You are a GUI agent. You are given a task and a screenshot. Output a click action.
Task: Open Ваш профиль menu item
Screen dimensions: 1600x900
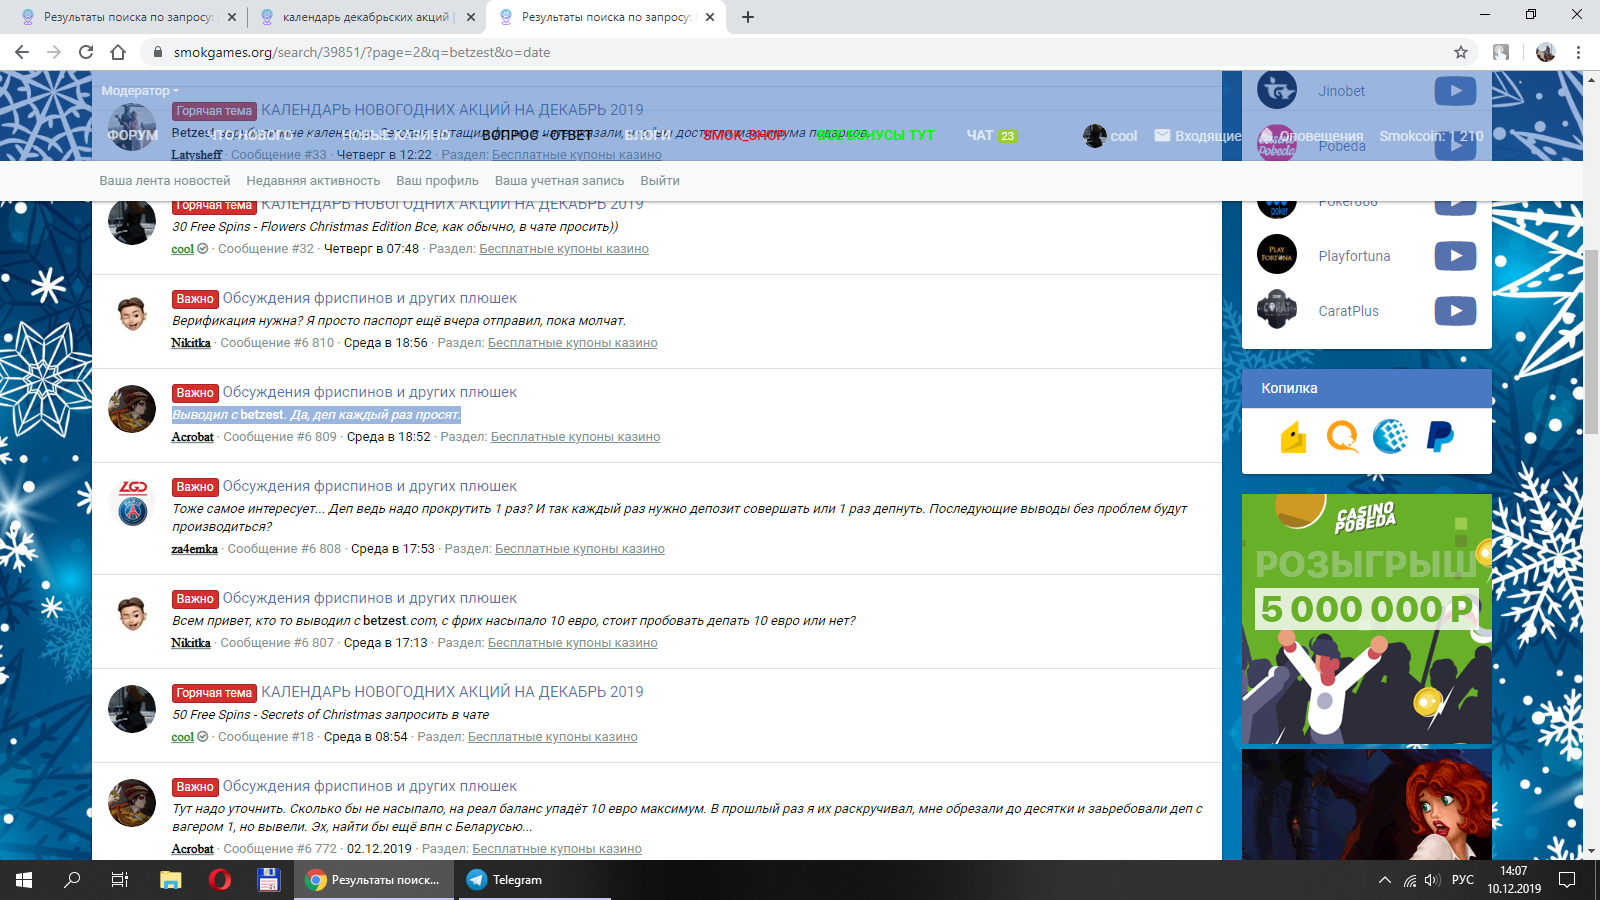pyautogui.click(x=437, y=181)
